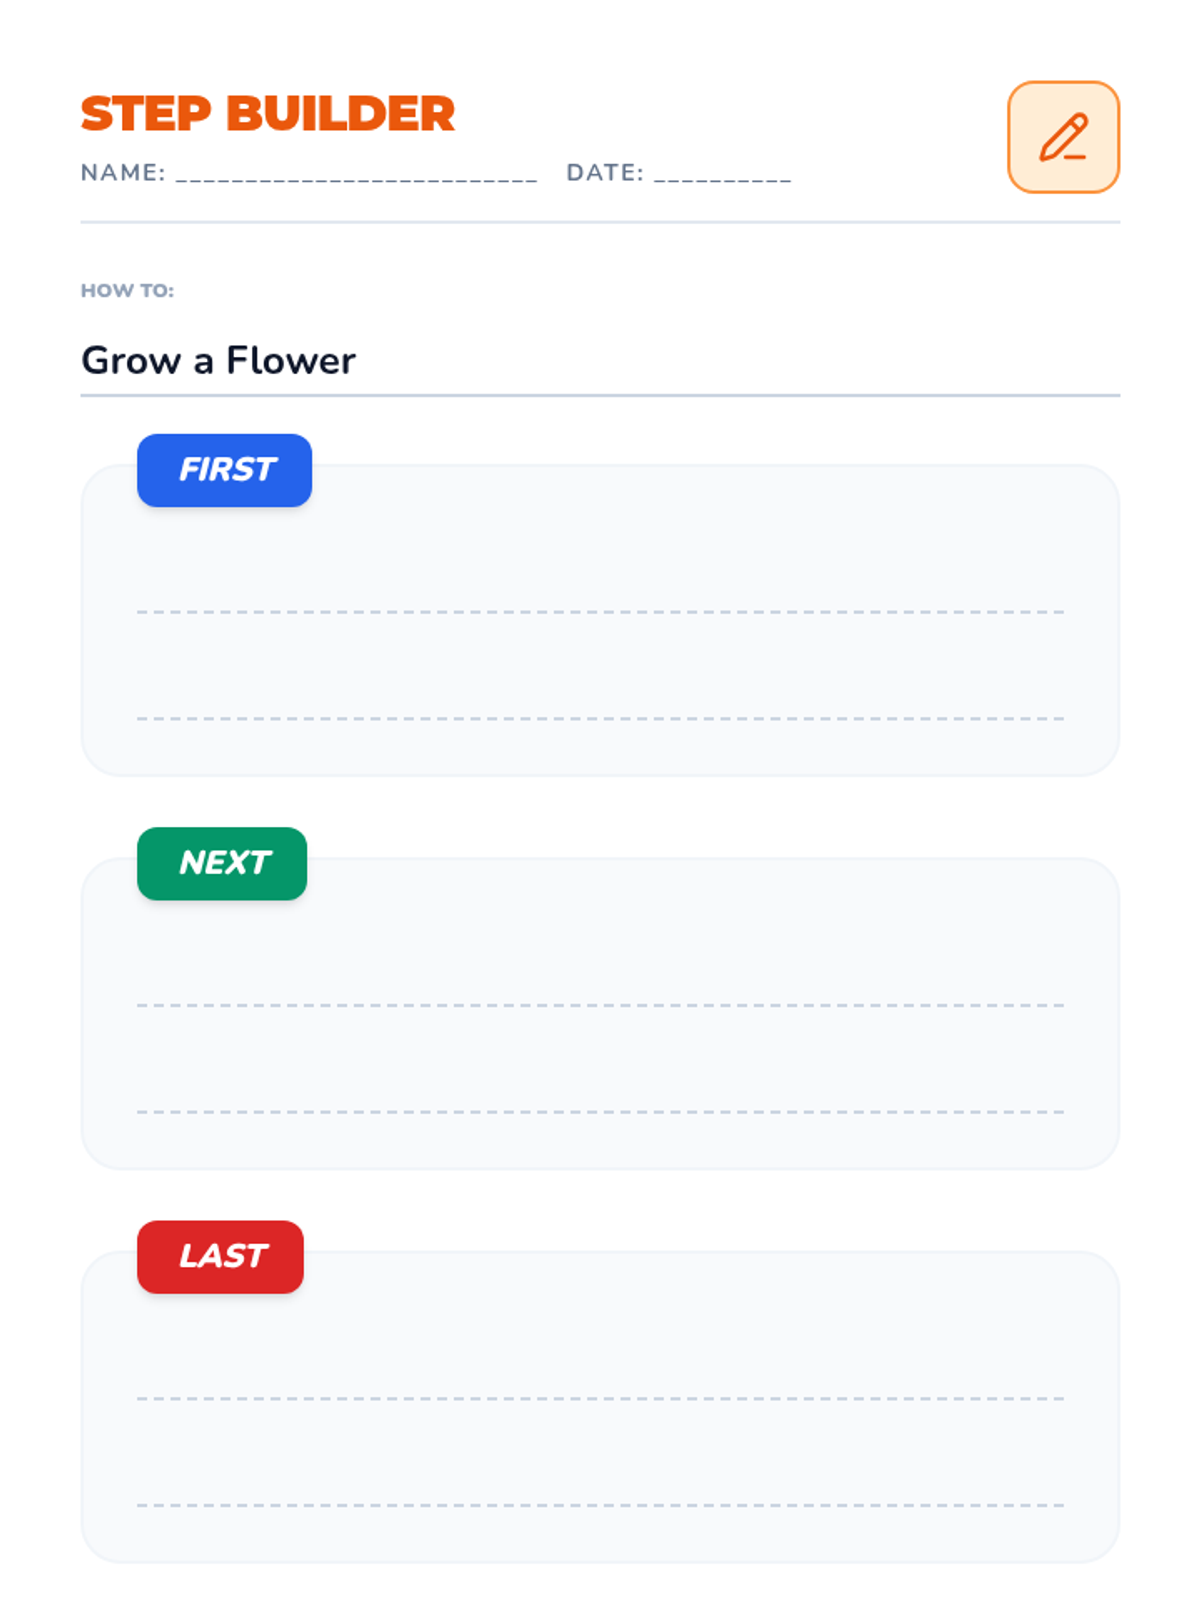The width and height of the screenshot is (1200, 1600).
Task: Click the bottom writing line in NEXT box
Action: pos(600,1111)
